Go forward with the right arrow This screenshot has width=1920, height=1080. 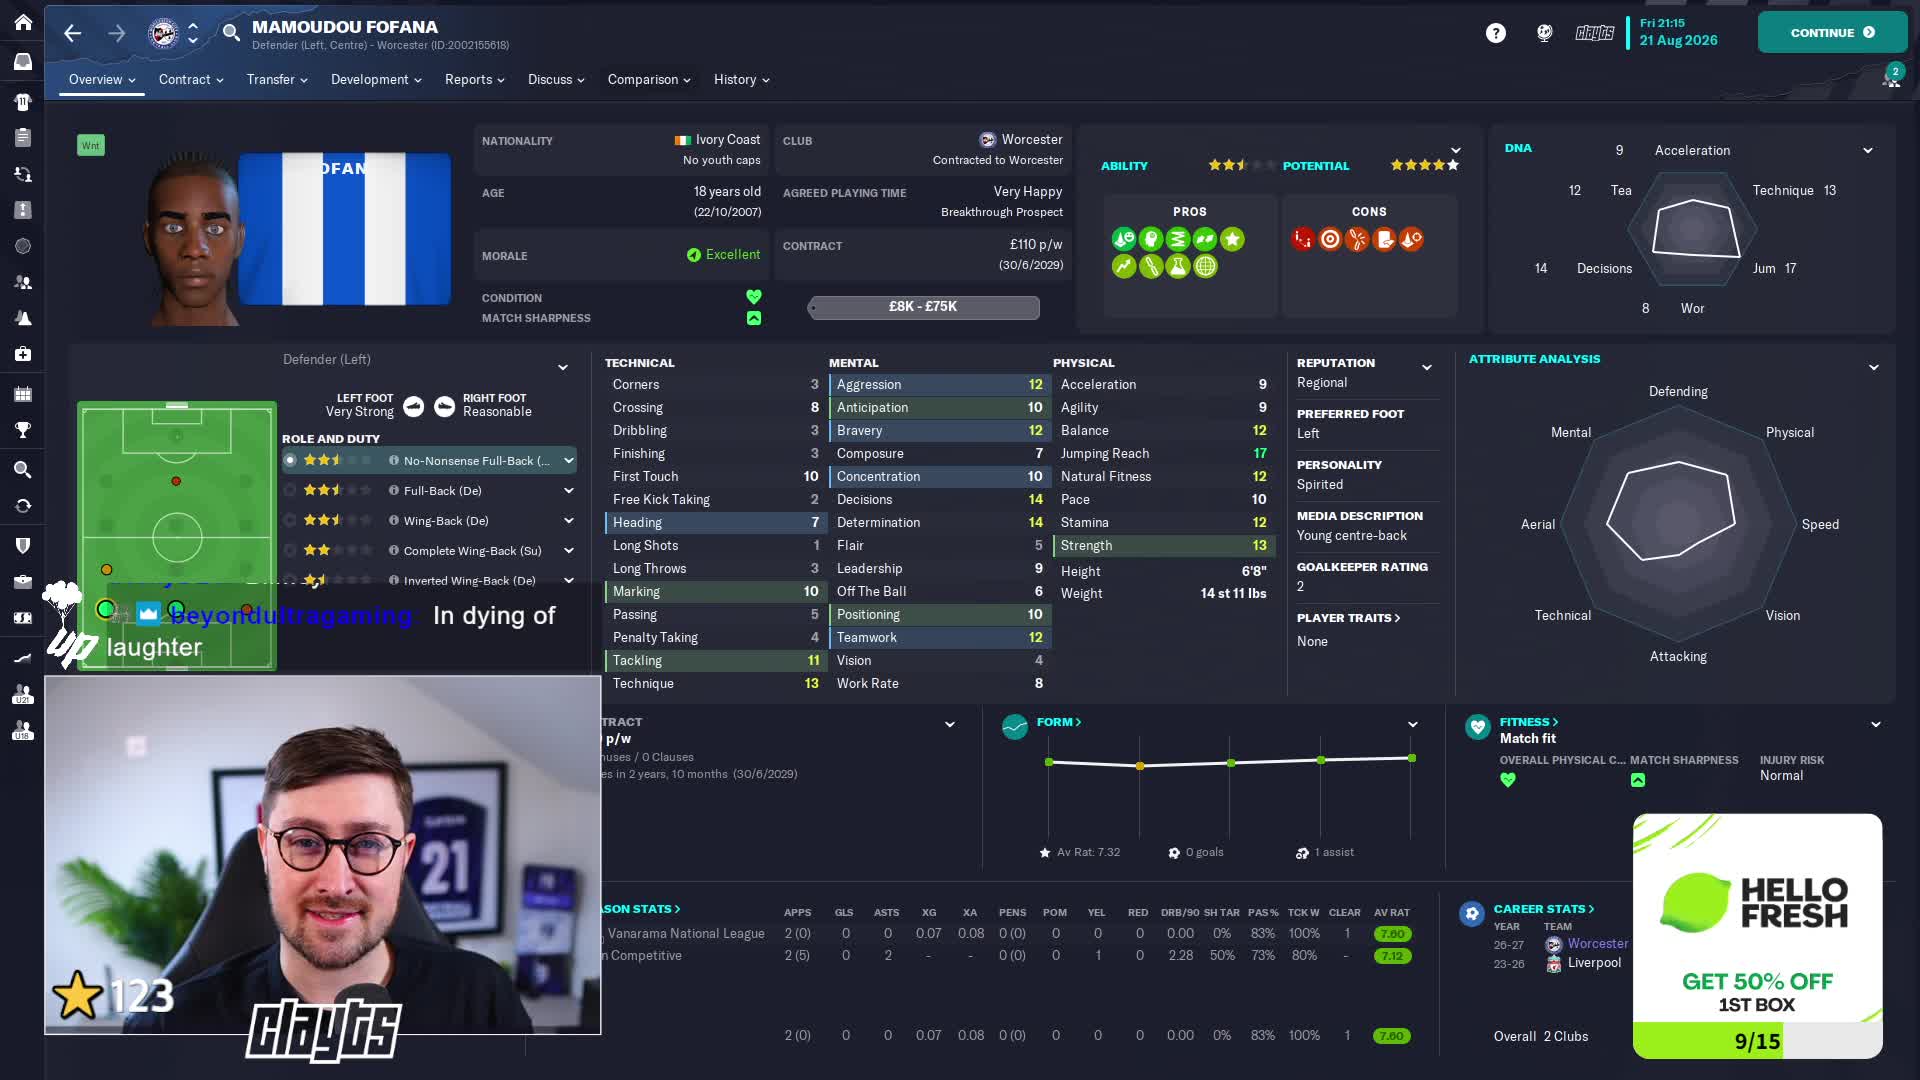click(x=117, y=33)
